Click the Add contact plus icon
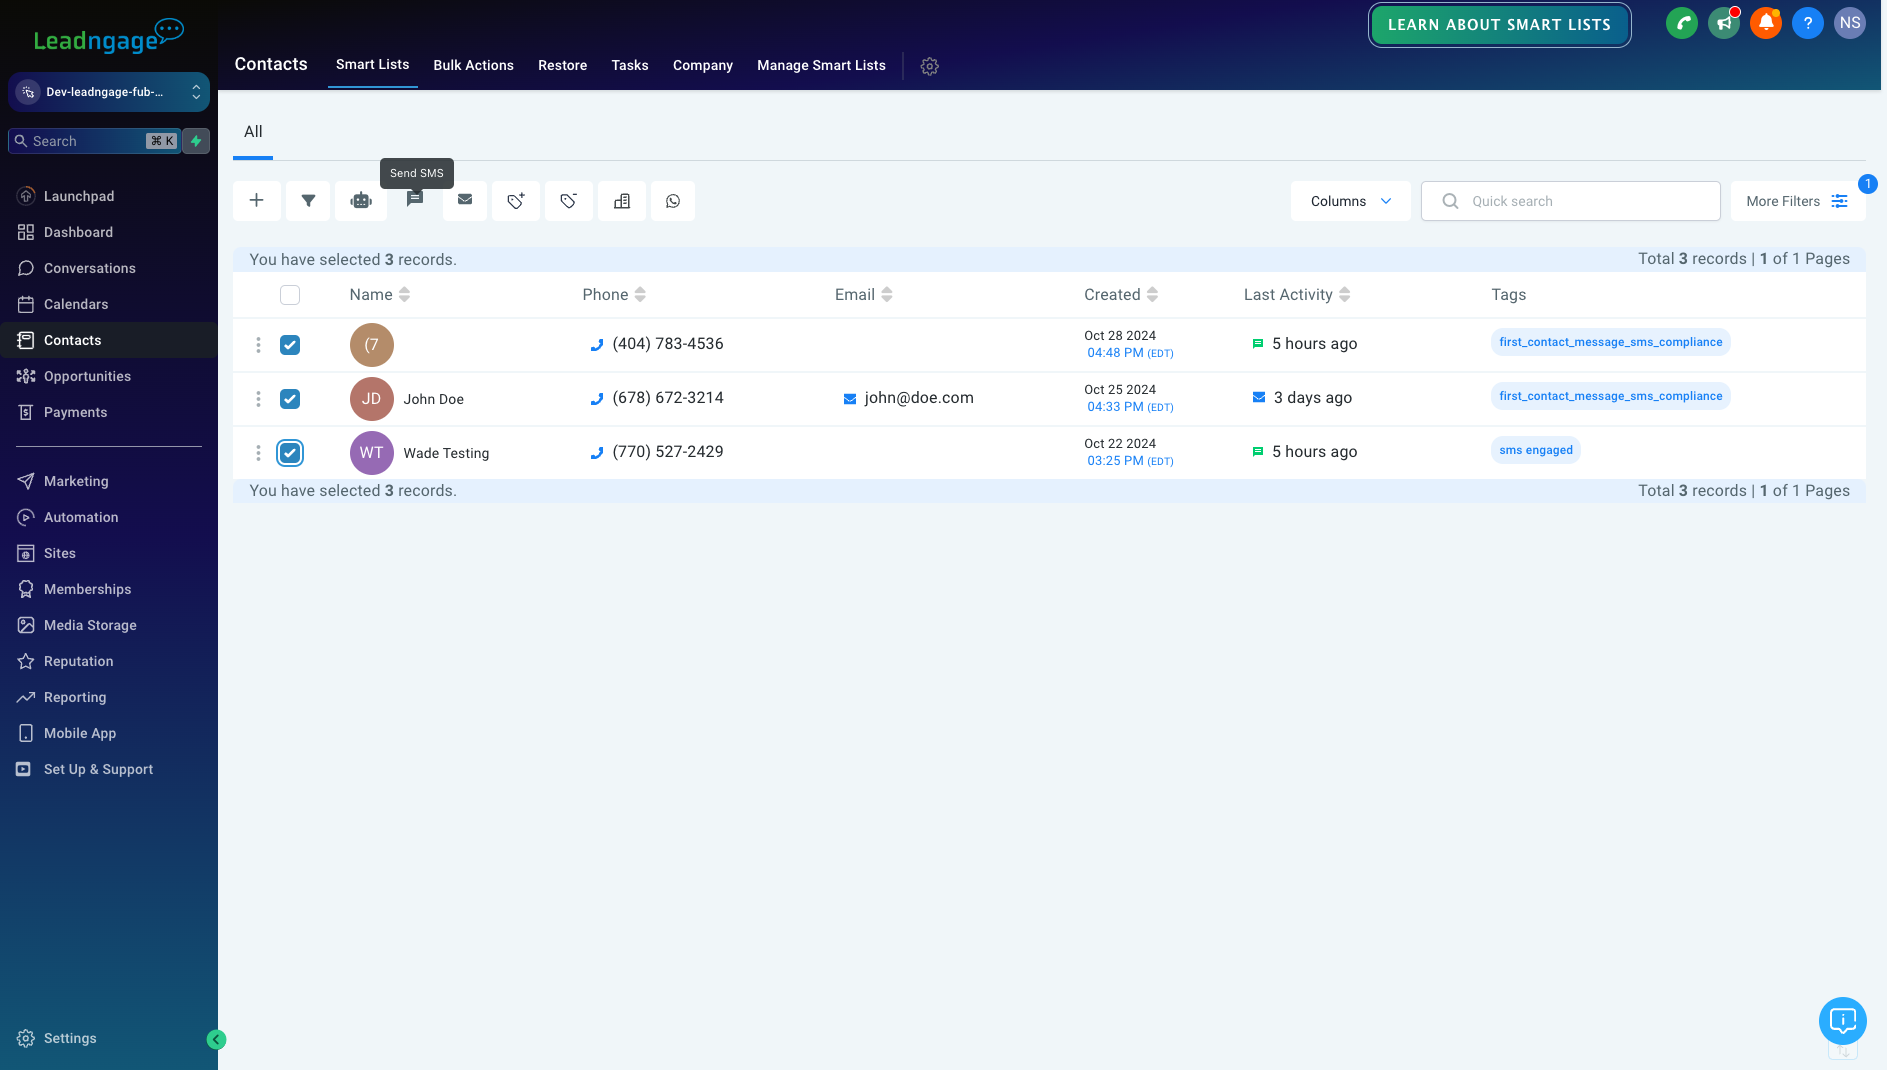The width and height of the screenshot is (1887, 1070). (x=256, y=201)
